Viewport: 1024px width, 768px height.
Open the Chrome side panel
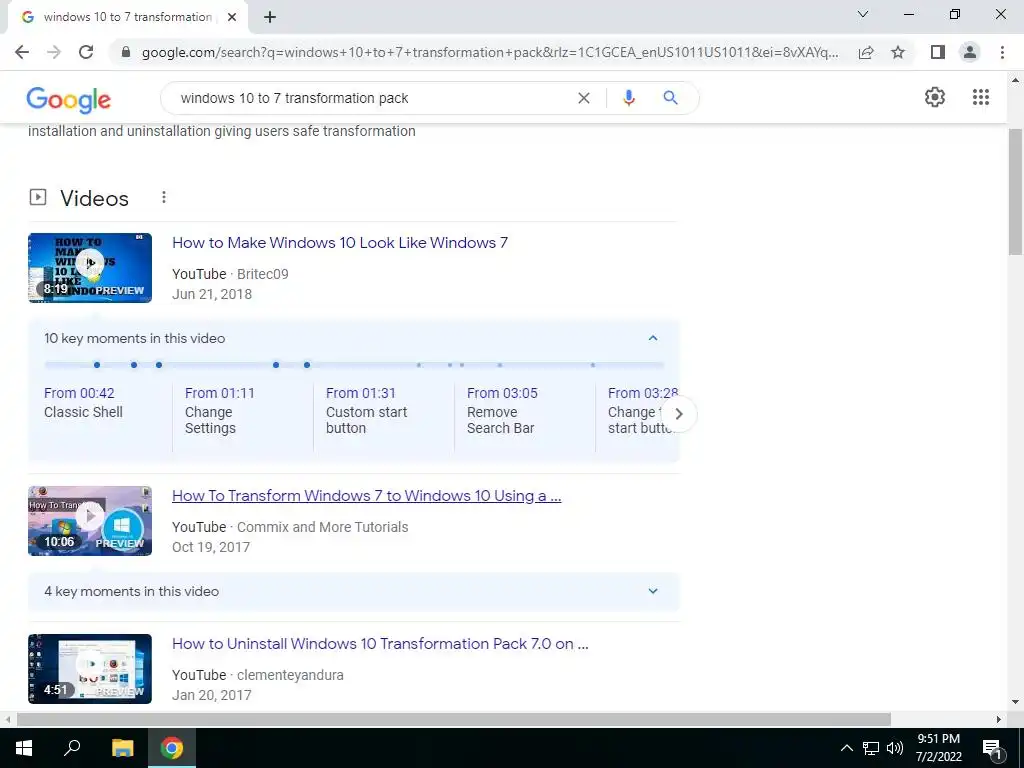(937, 52)
